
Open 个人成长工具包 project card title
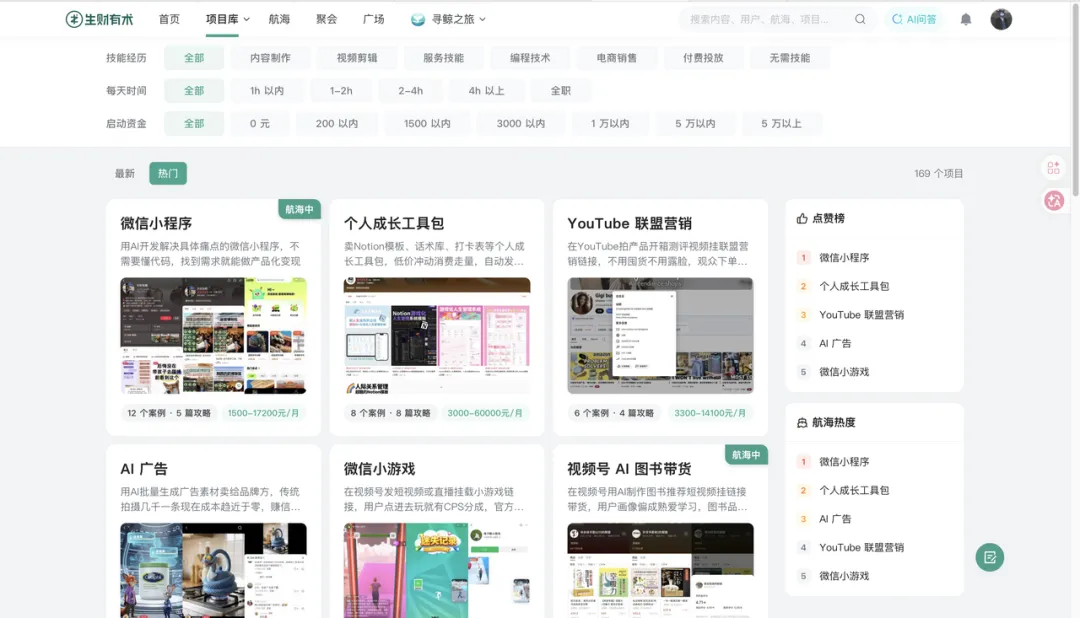point(394,223)
